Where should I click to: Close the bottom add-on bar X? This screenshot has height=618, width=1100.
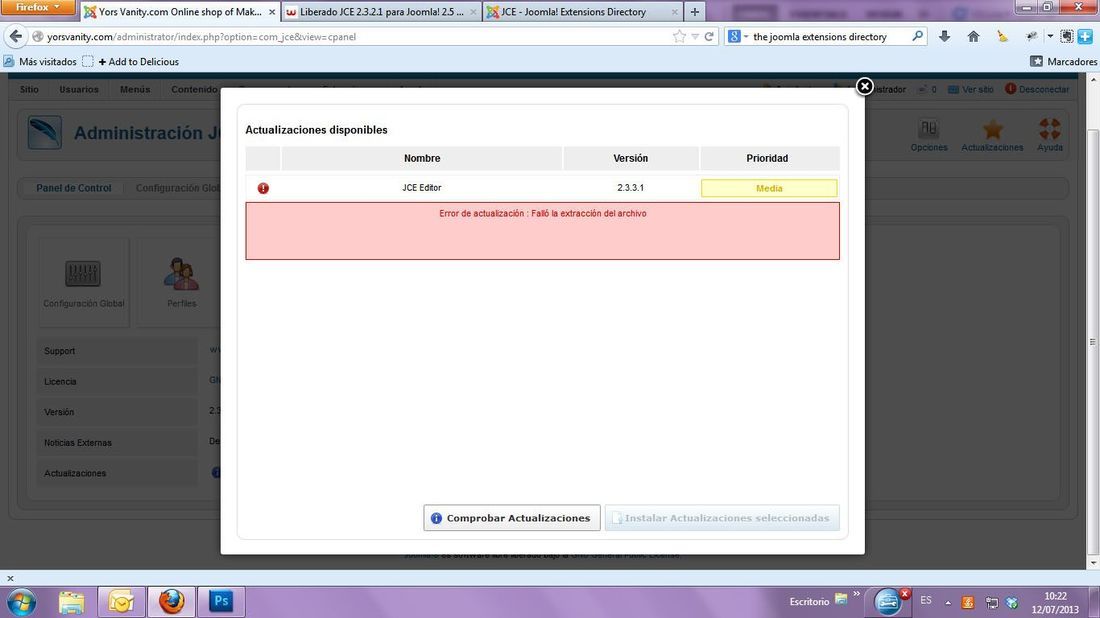point(10,579)
